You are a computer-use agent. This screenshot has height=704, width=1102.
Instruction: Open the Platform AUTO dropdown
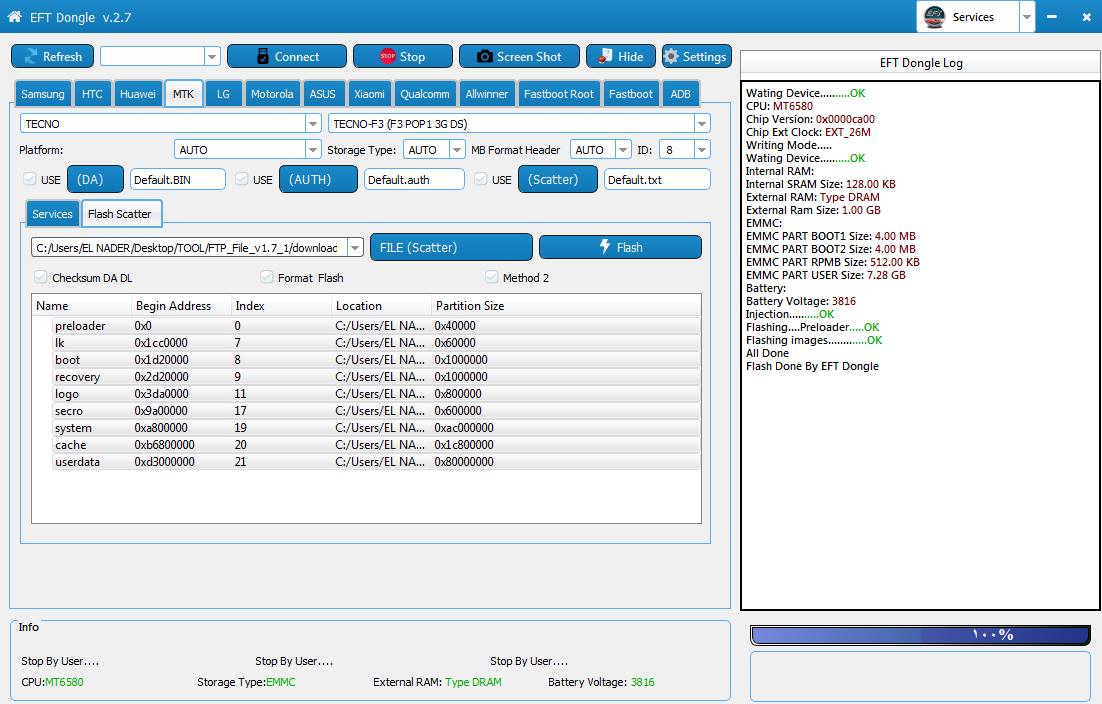click(313, 150)
